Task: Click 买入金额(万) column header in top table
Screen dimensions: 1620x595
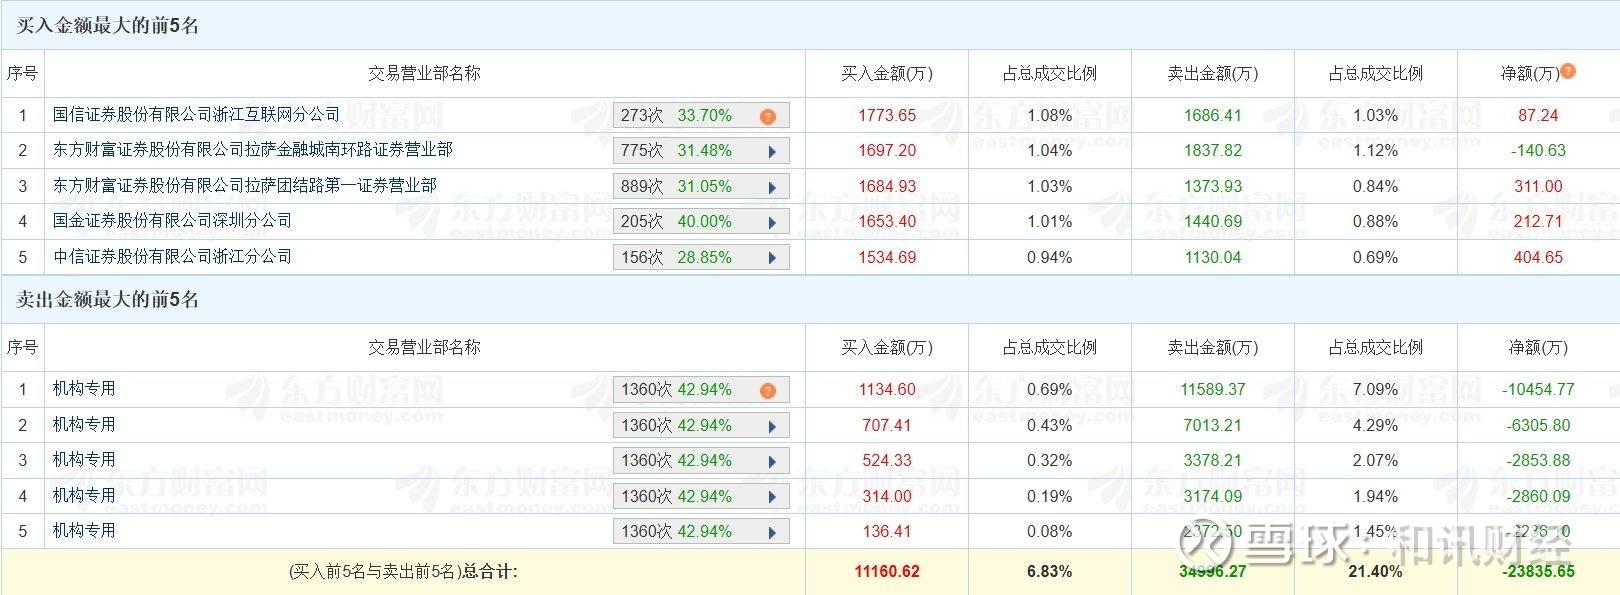Action: tap(886, 73)
